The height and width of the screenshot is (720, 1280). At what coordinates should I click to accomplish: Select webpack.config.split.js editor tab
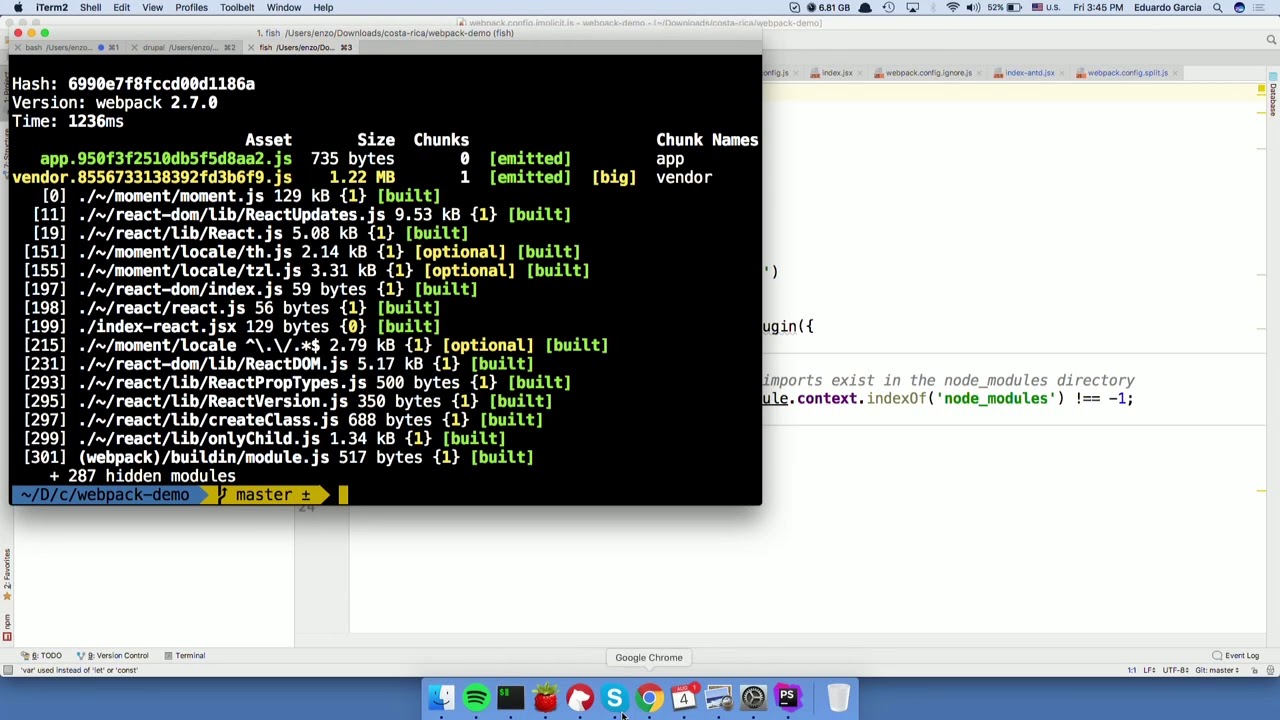[1127, 73]
